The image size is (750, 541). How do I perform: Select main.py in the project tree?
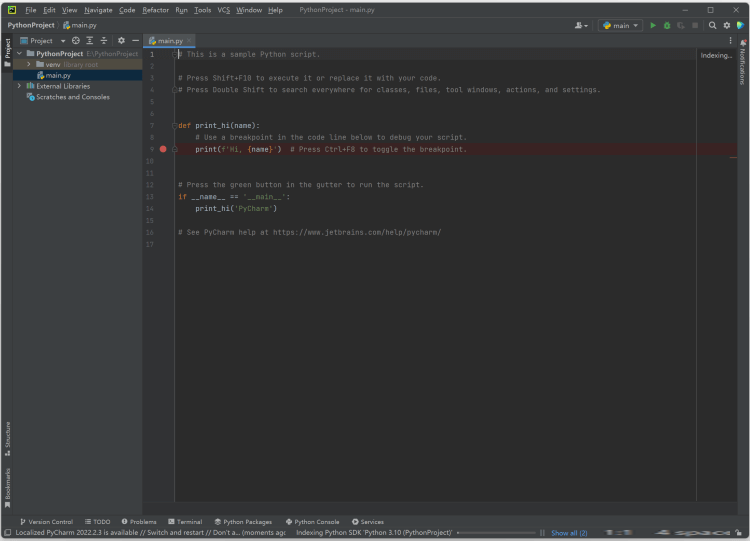pyautogui.click(x=58, y=75)
